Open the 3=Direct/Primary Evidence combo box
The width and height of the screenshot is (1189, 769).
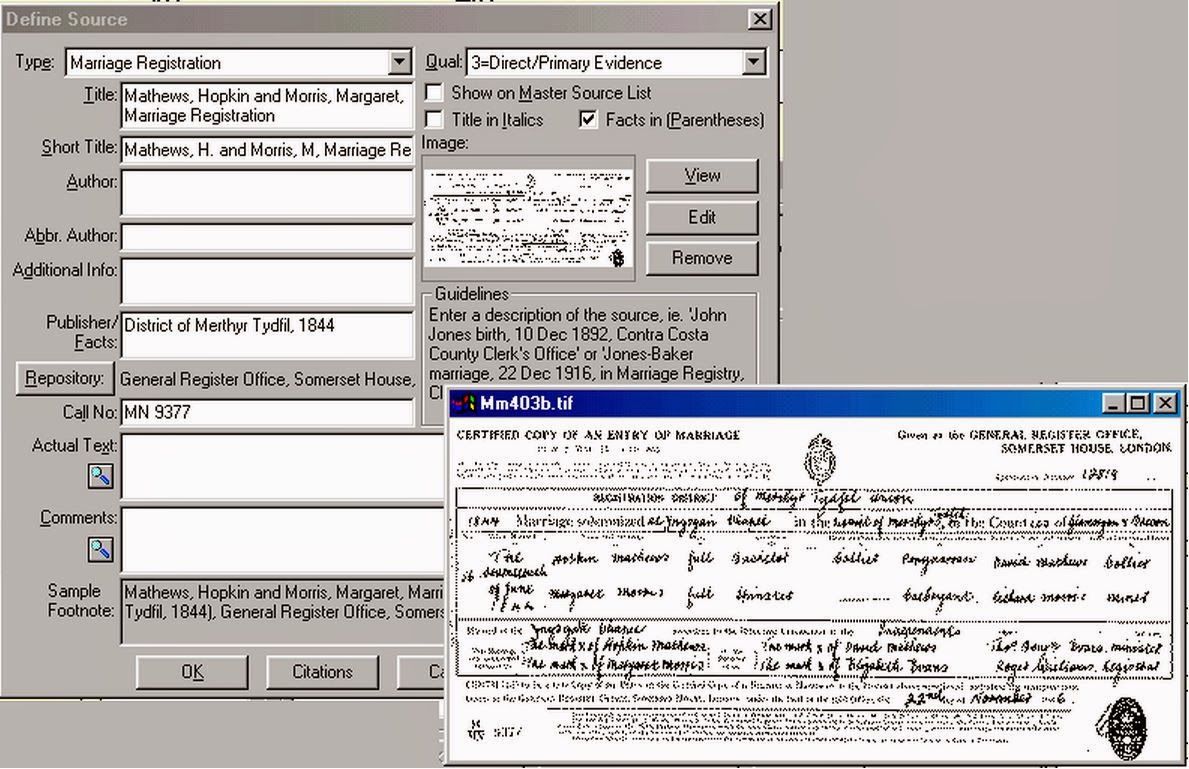coord(616,62)
